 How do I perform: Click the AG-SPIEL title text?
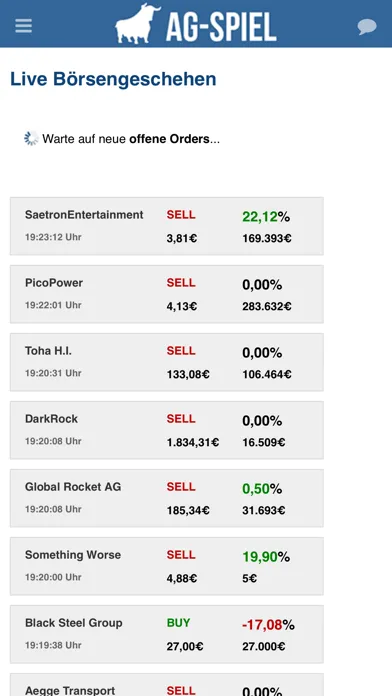[221, 27]
